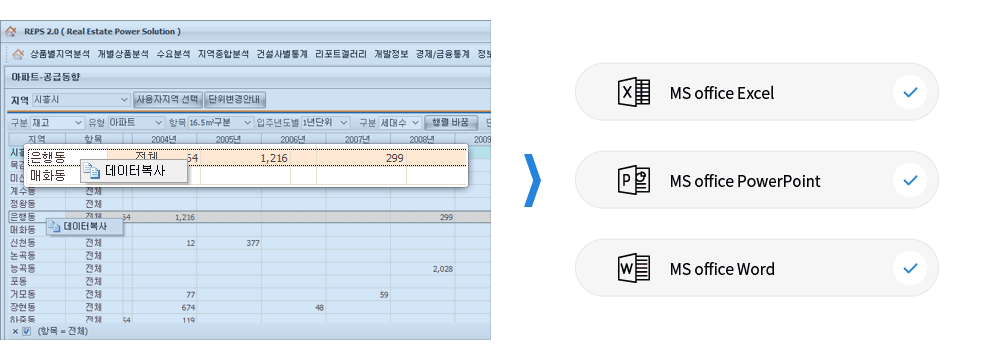Click 전체 in the 포동 row
Viewport: 983px width, 360px height.
click(93, 281)
